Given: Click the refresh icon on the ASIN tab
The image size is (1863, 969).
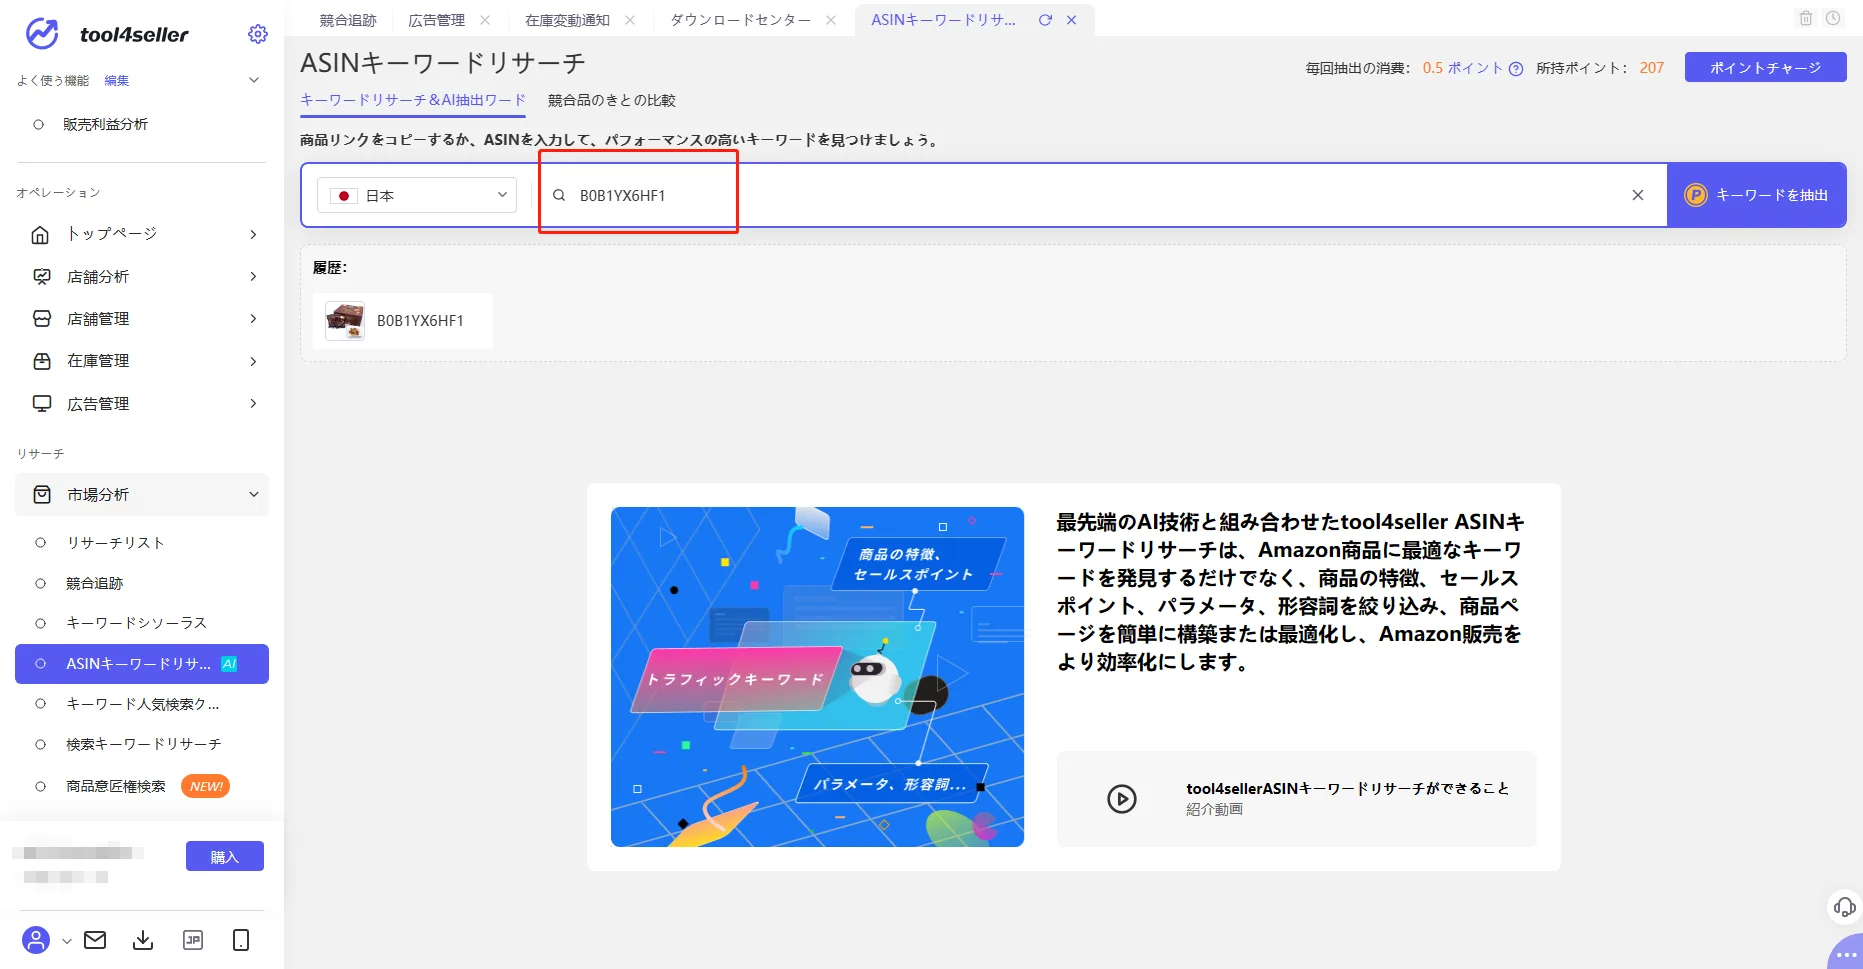Looking at the screenshot, I should point(1045,20).
